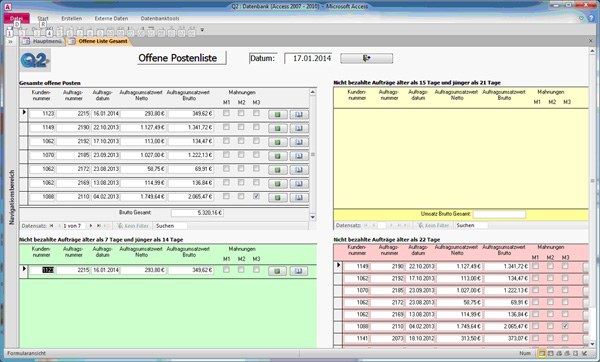Toggle M1 checkbox for order 2215 in Gesamte offene Posten
This screenshot has height=362, width=600.
227,113
